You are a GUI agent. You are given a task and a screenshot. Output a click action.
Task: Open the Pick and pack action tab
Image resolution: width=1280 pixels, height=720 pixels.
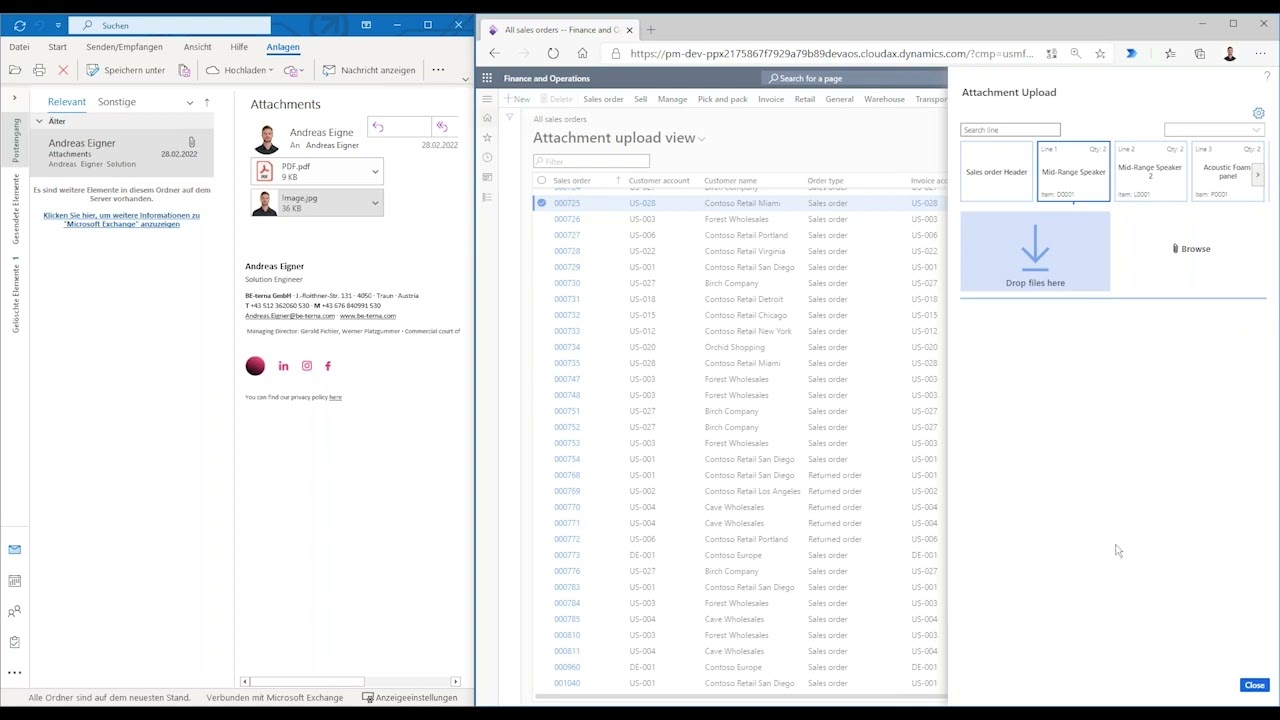723,99
